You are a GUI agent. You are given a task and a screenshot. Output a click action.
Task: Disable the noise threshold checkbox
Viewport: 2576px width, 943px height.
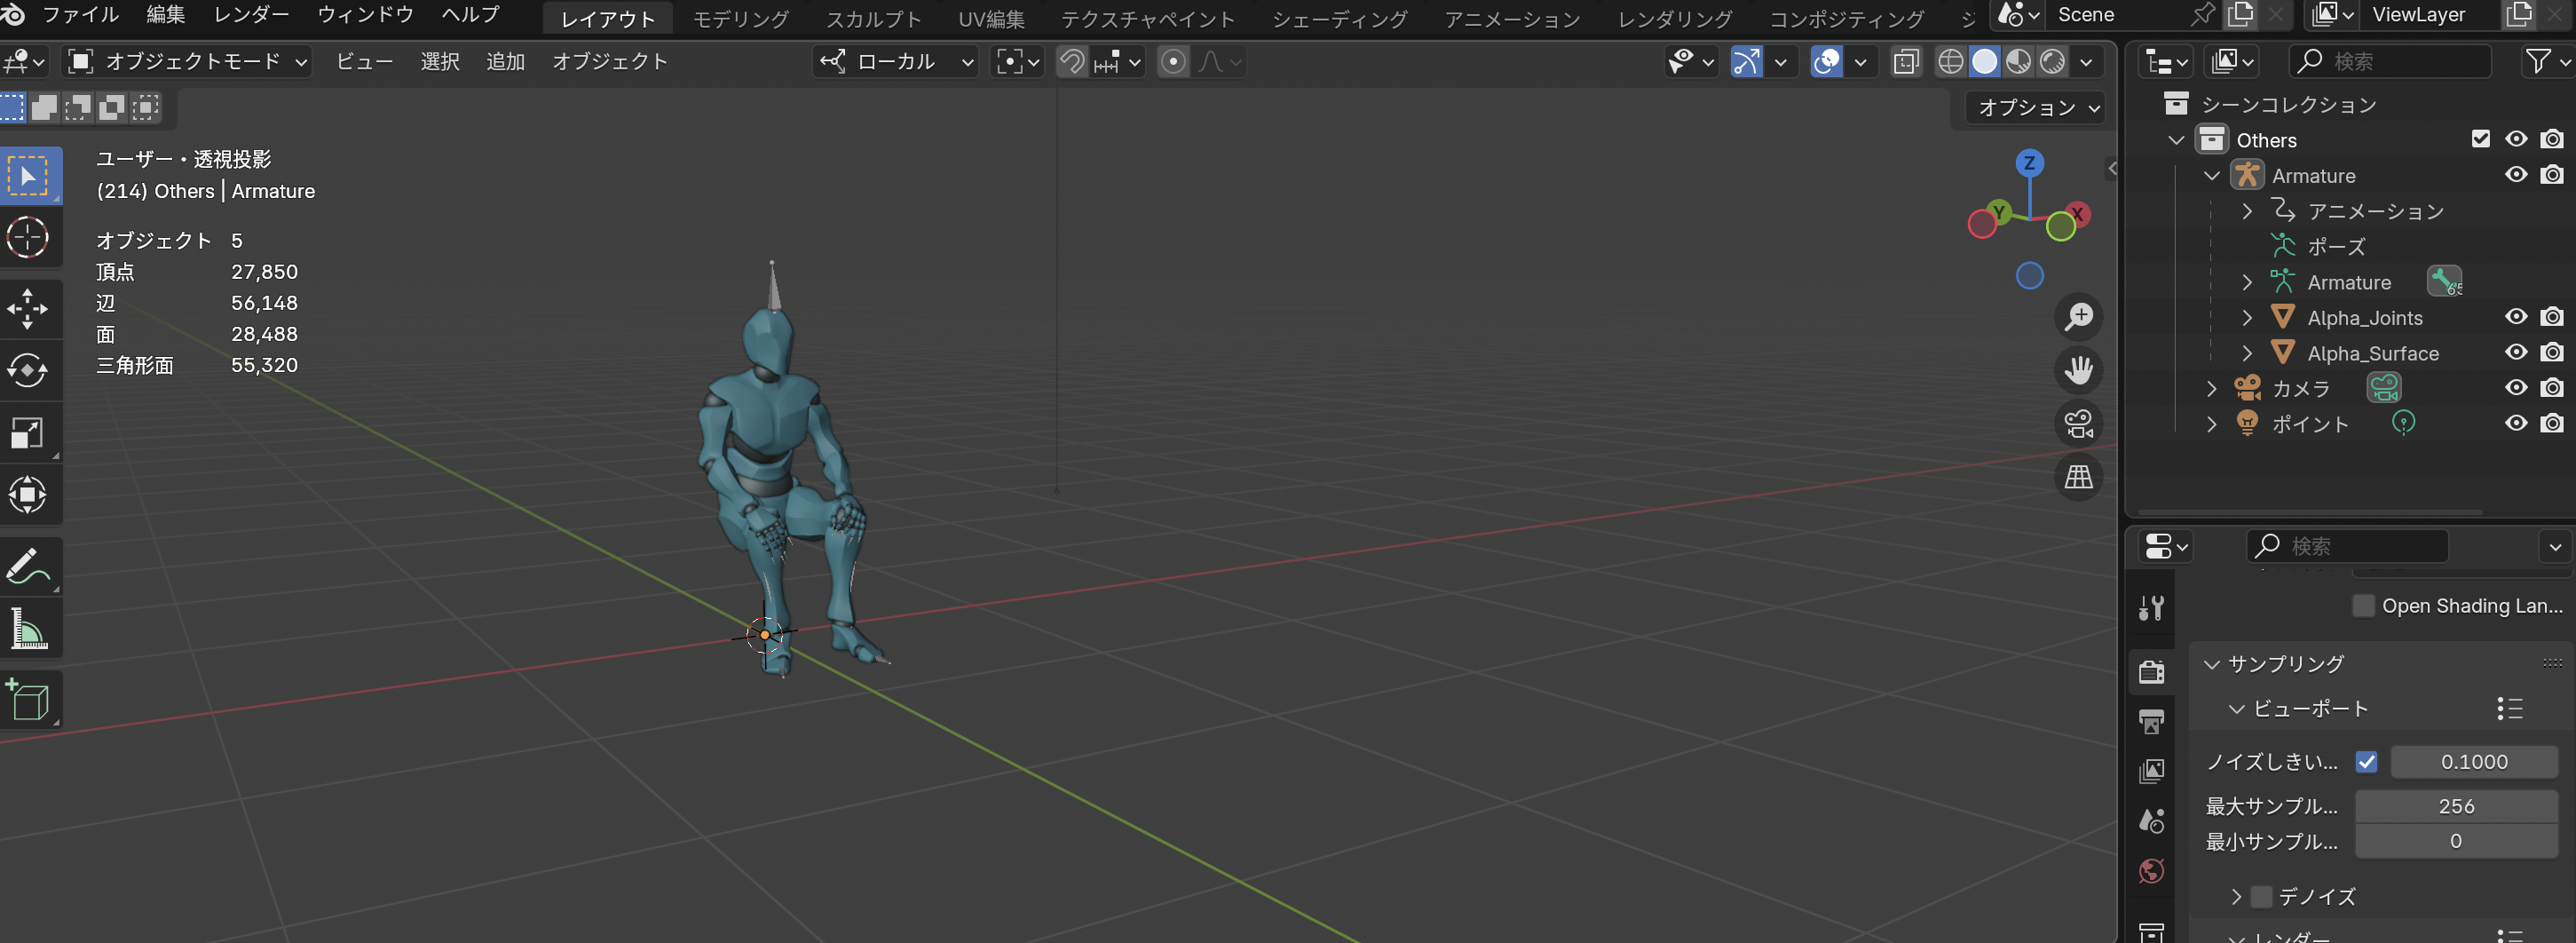tap(2366, 762)
